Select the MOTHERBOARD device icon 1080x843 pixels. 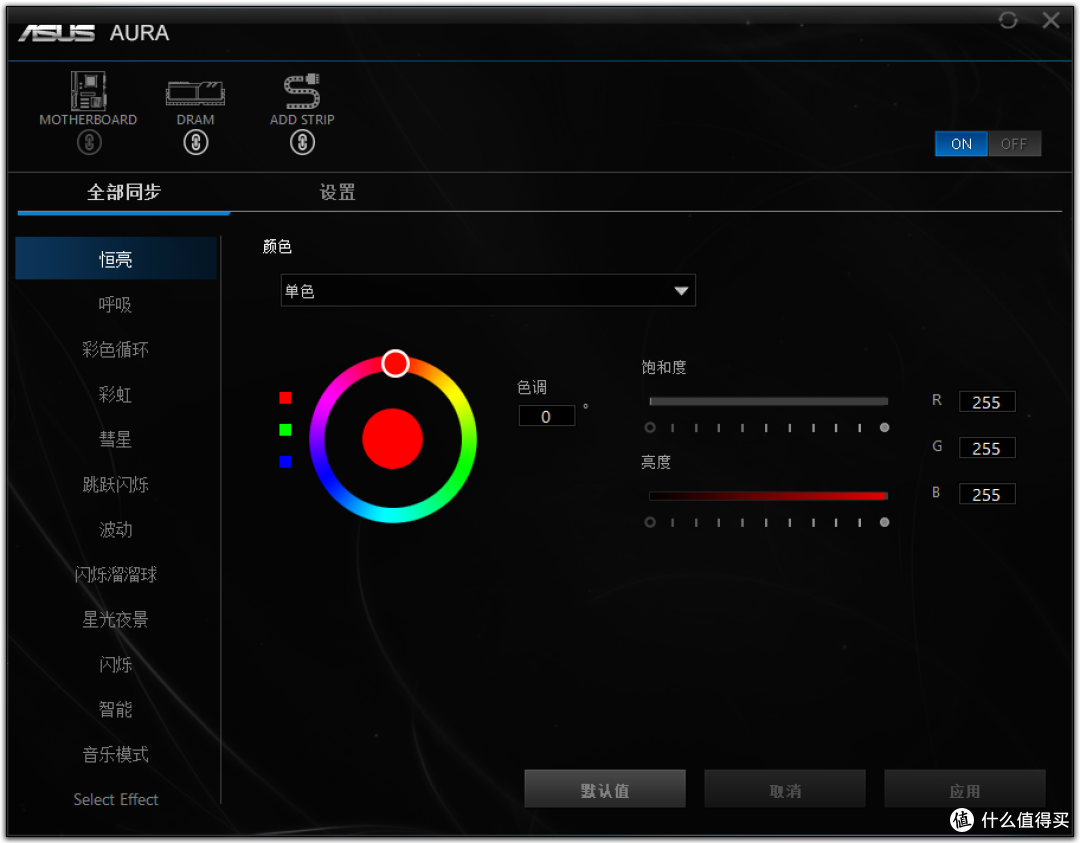(x=88, y=91)
